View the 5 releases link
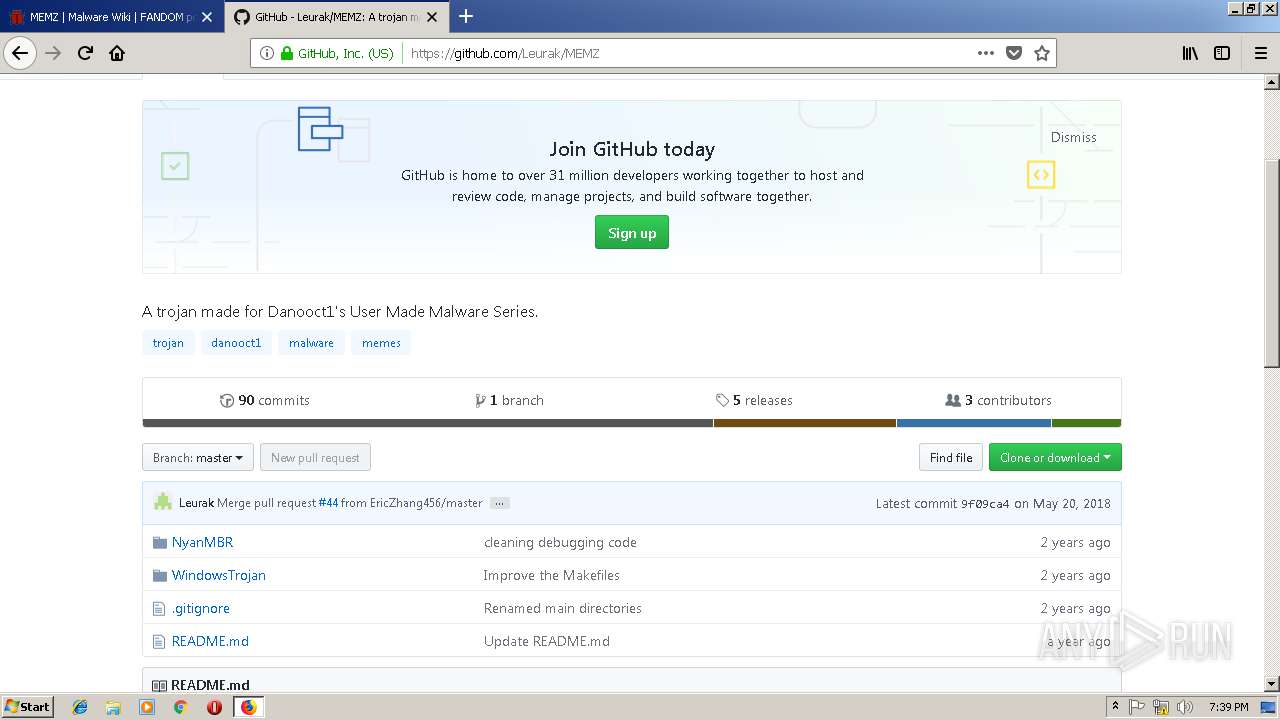The image size is (1280, 720). pos(754,400)
